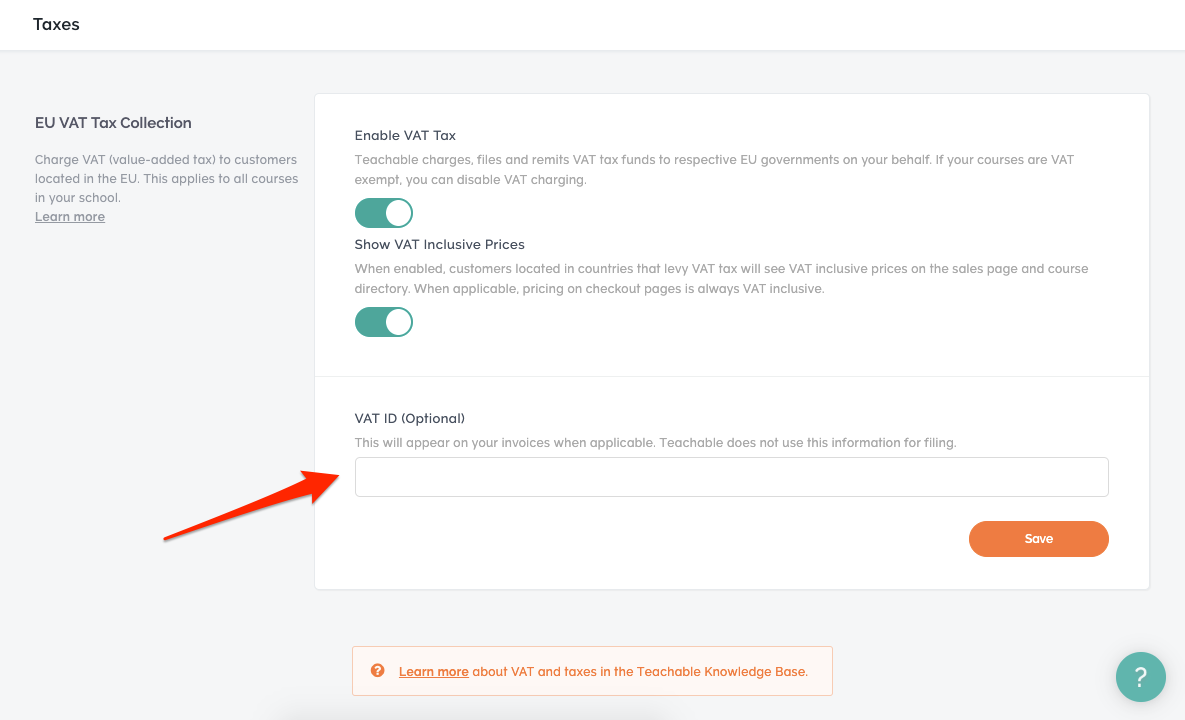The height and width of the screenshot is (720, 1185).
Task: Open the round help button with a question mark
Action: (x=1140, y=677)
